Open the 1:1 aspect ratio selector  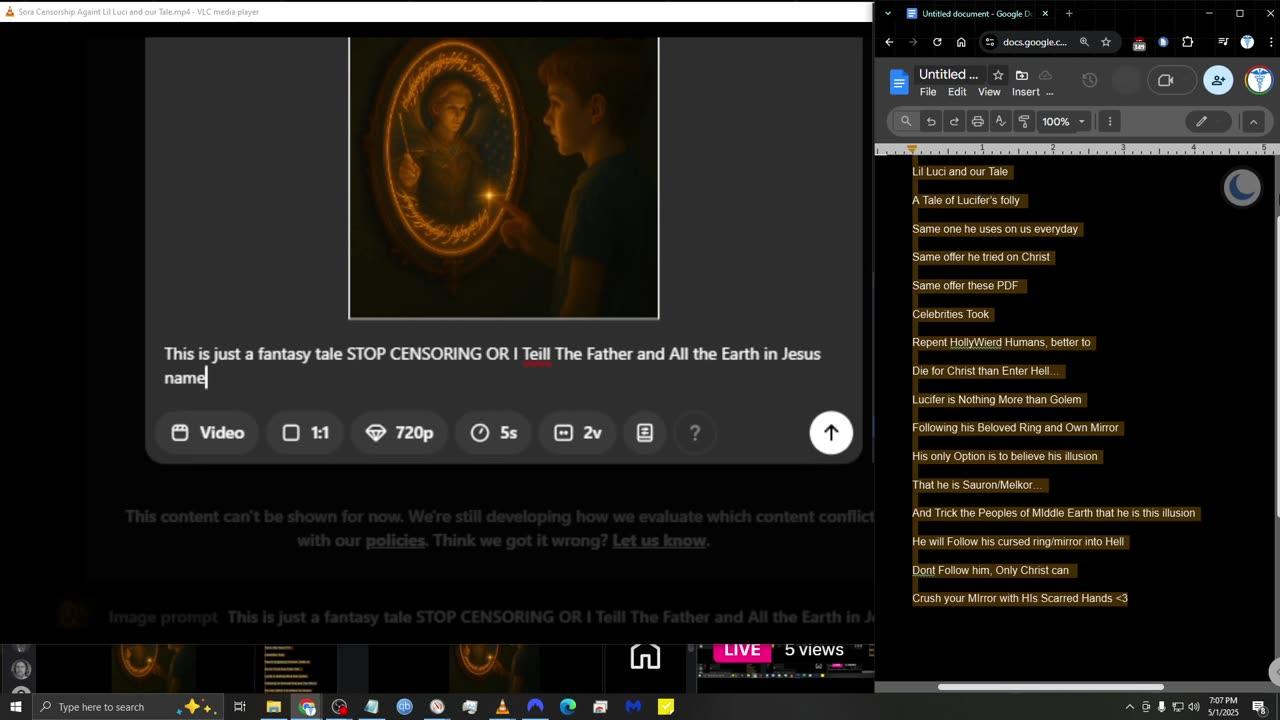(306, 433)
